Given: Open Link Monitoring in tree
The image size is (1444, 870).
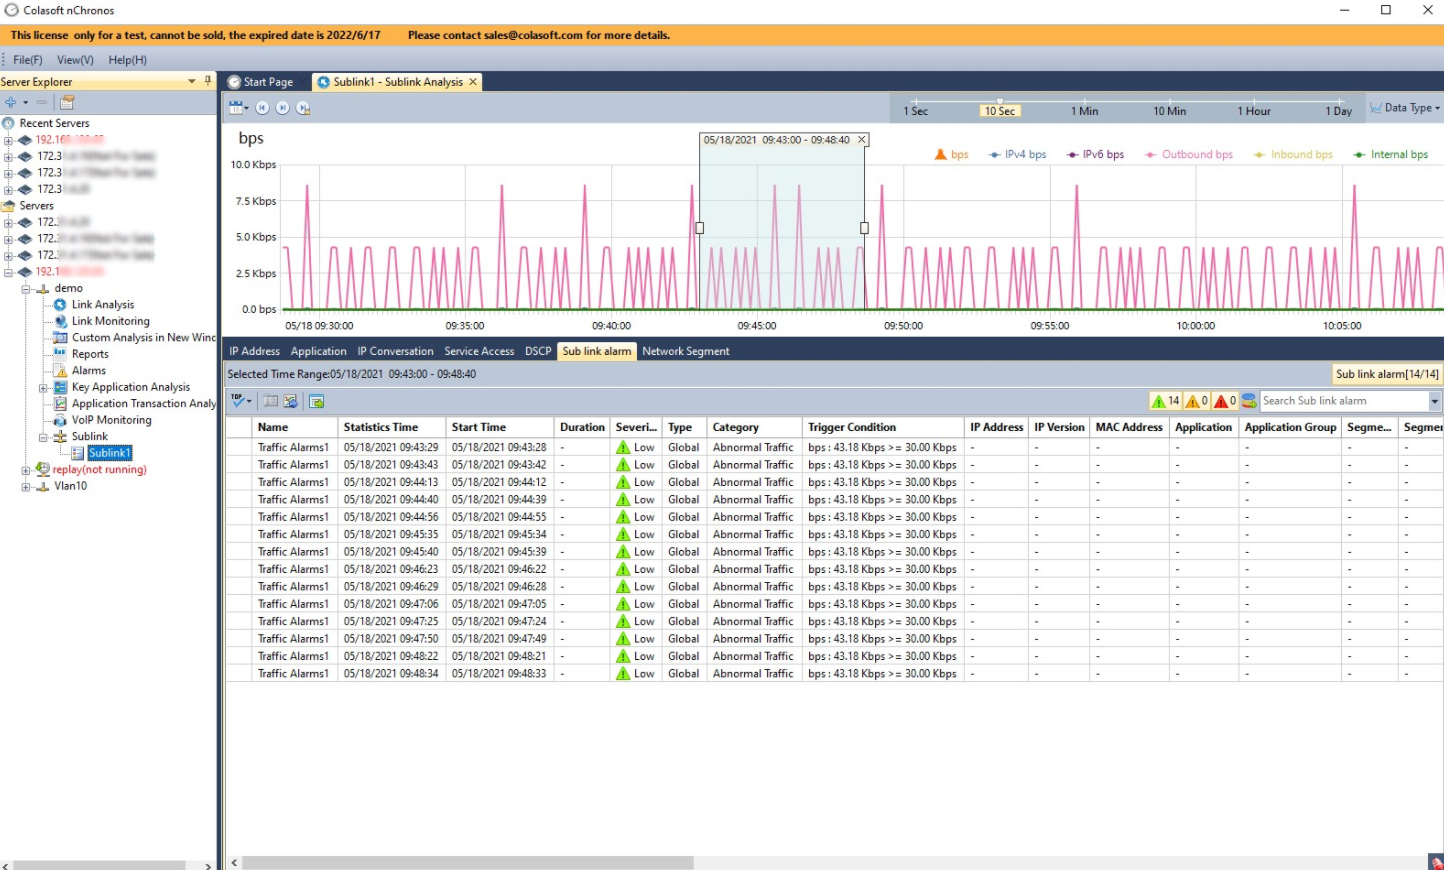Looking at the screenshot, I should tap(110, 321).
